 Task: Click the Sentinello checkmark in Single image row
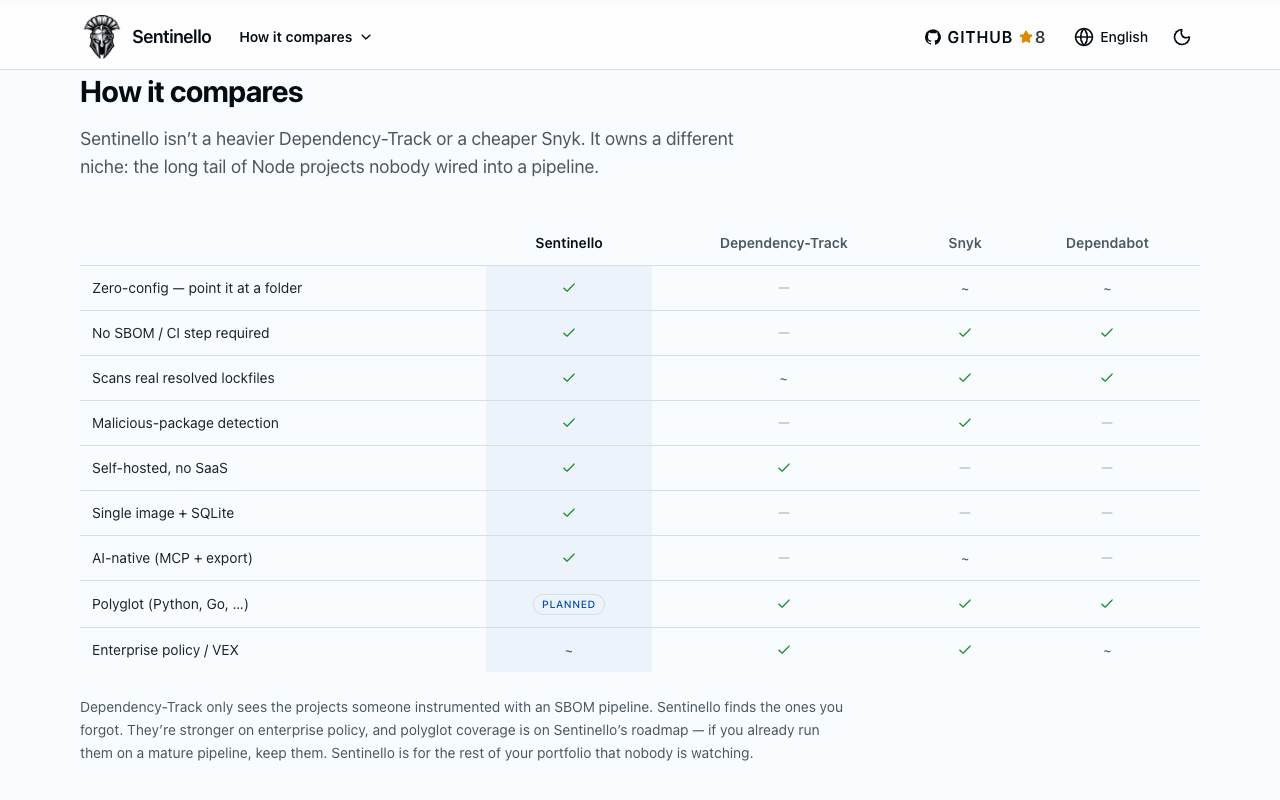(x=569, y=513)
